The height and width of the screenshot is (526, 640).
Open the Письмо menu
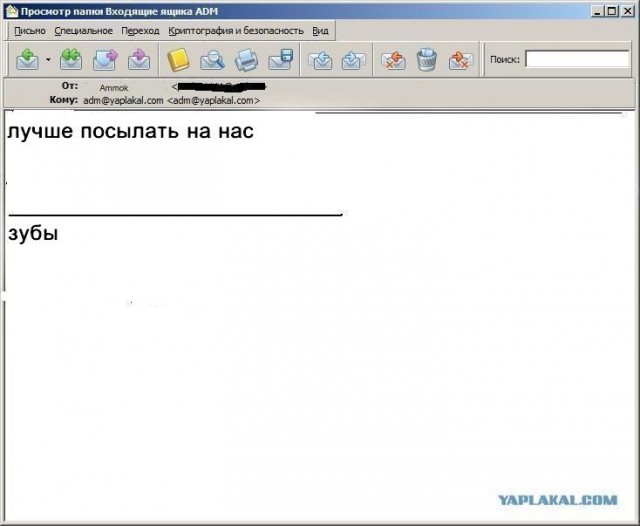click(x=30, y=31)
